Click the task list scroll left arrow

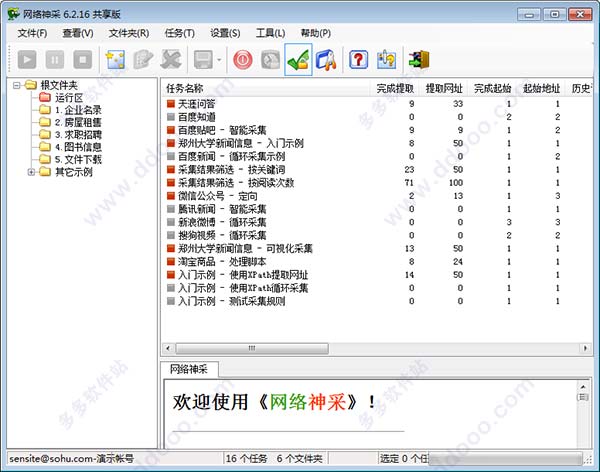coord(168,348)
